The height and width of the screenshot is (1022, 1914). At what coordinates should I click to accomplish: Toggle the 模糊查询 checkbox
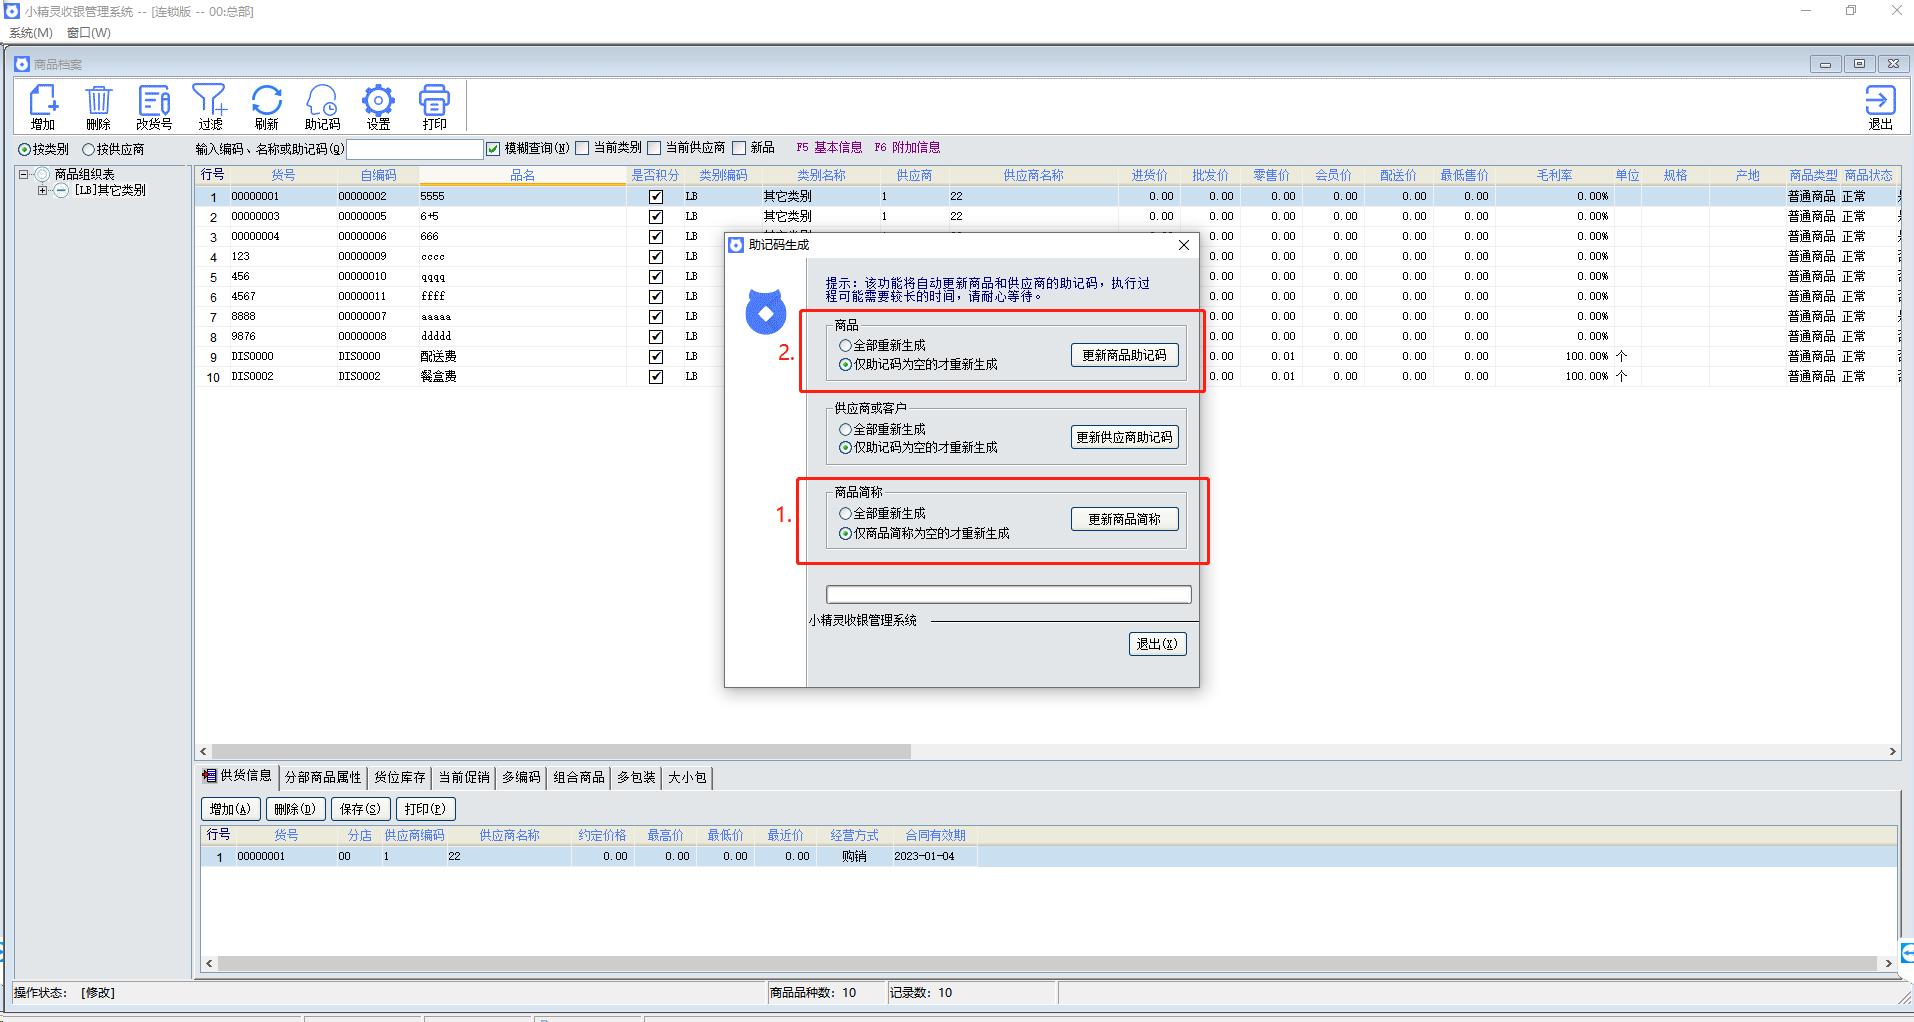[493, 149]
